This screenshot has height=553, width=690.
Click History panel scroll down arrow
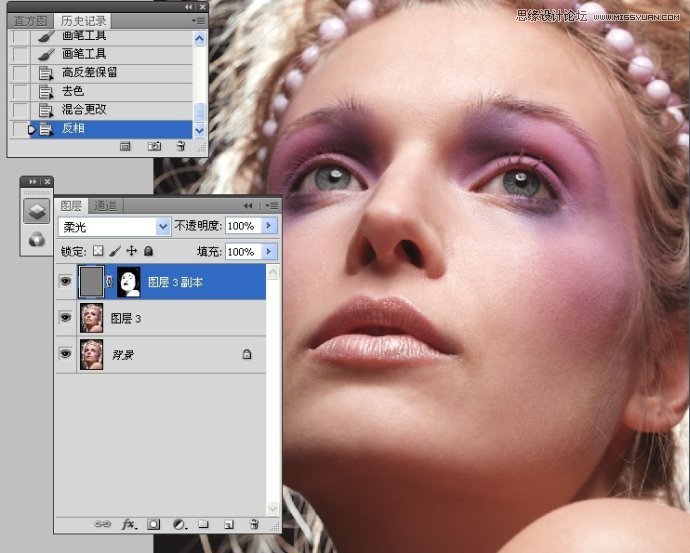click(199, 130)
